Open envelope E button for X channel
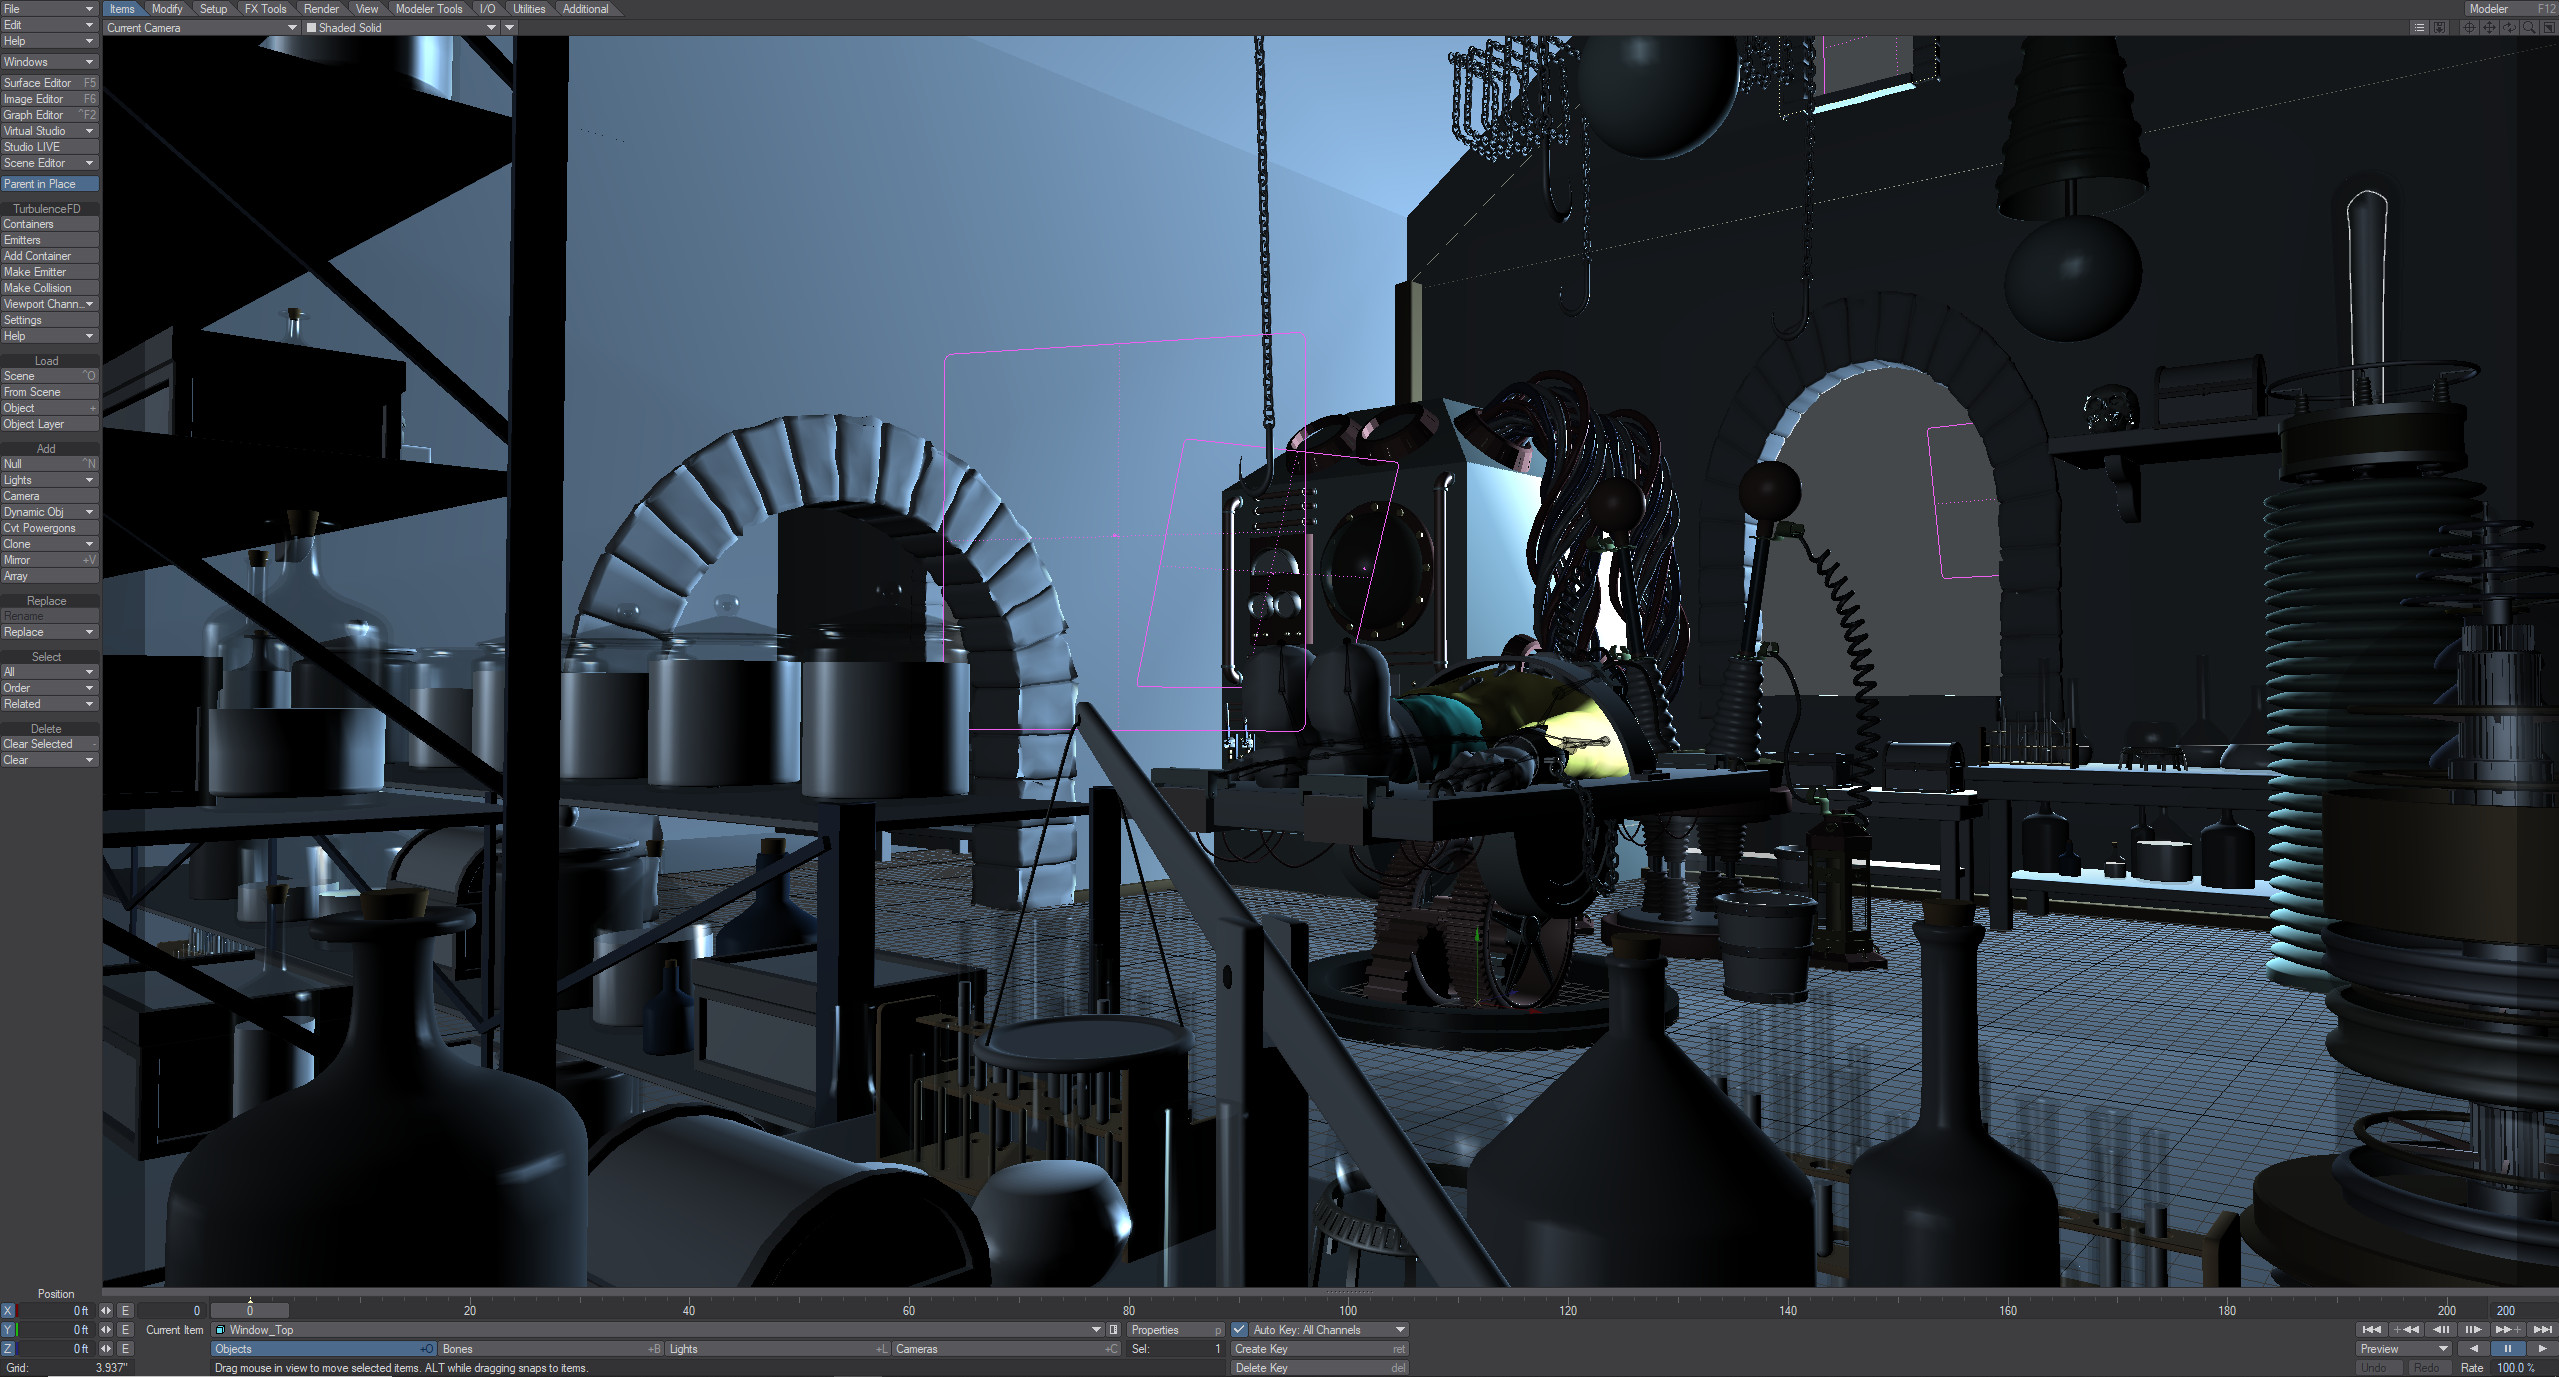This screenshot has width=2559, height=1377. pyautogui.click(x=125, y=1310)
